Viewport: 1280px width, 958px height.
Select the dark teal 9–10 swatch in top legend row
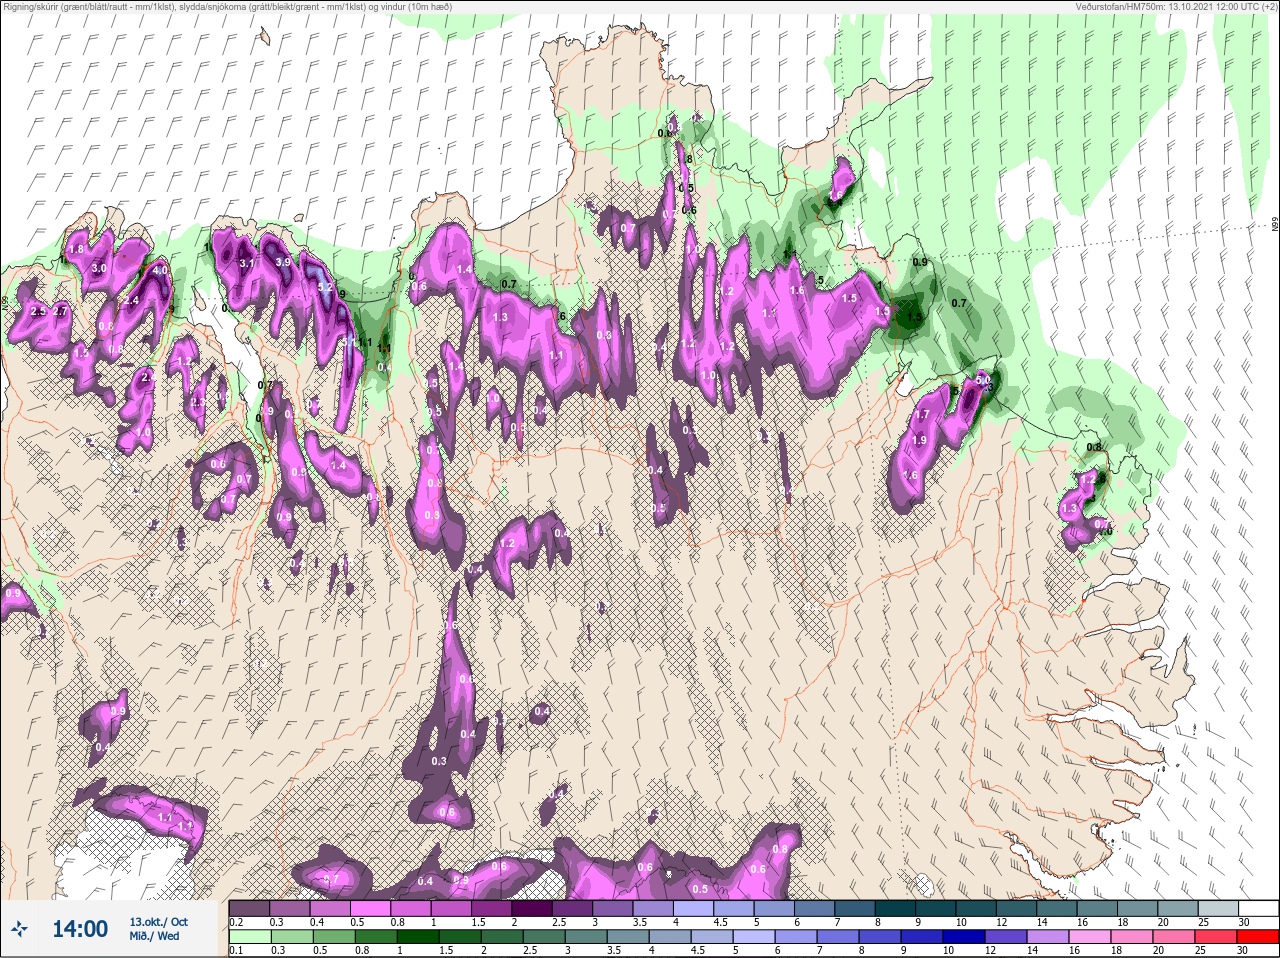pos(936,908)
